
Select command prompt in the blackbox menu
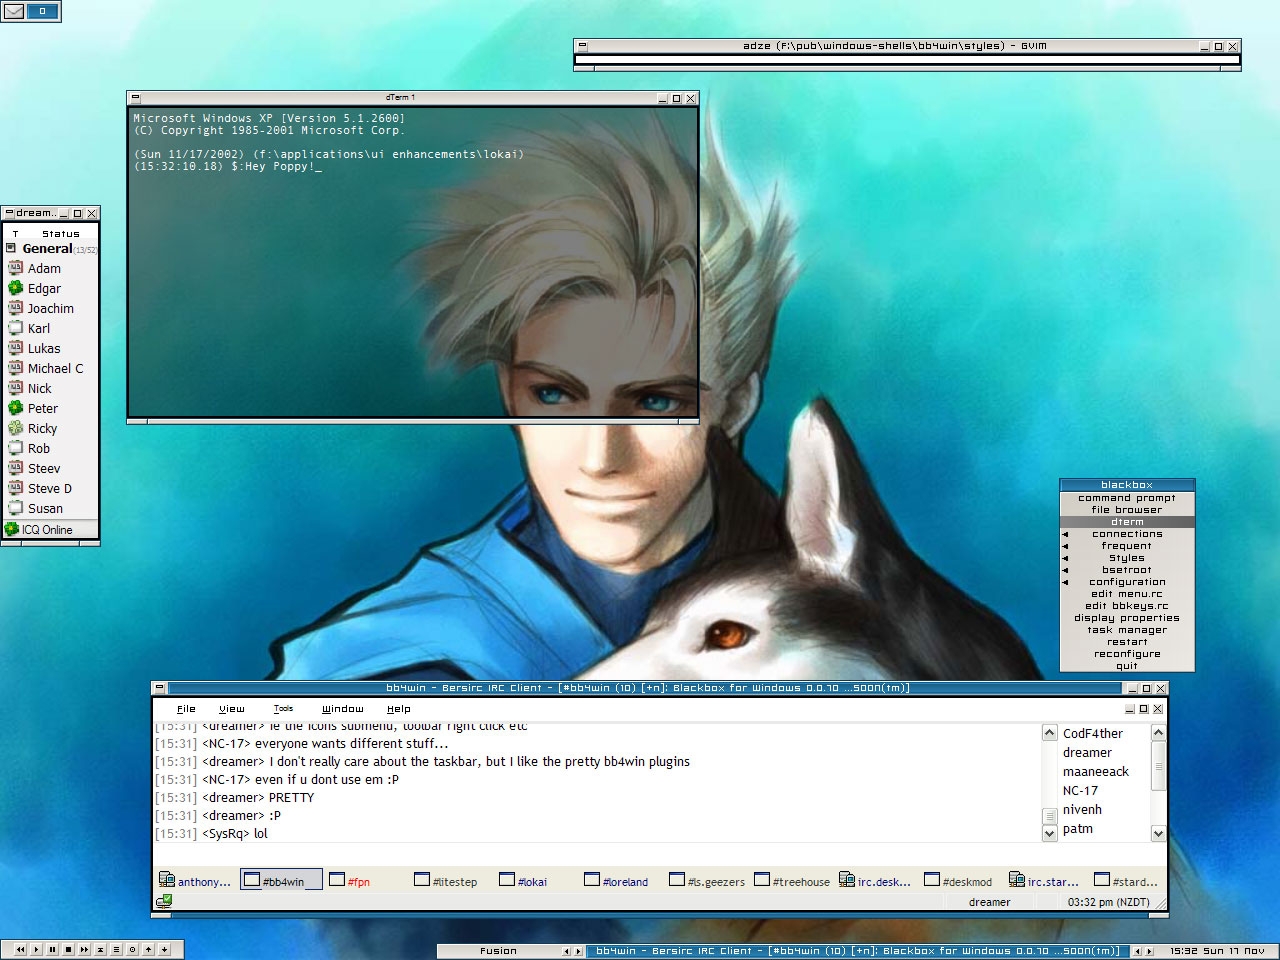[x=1127, y=498]
